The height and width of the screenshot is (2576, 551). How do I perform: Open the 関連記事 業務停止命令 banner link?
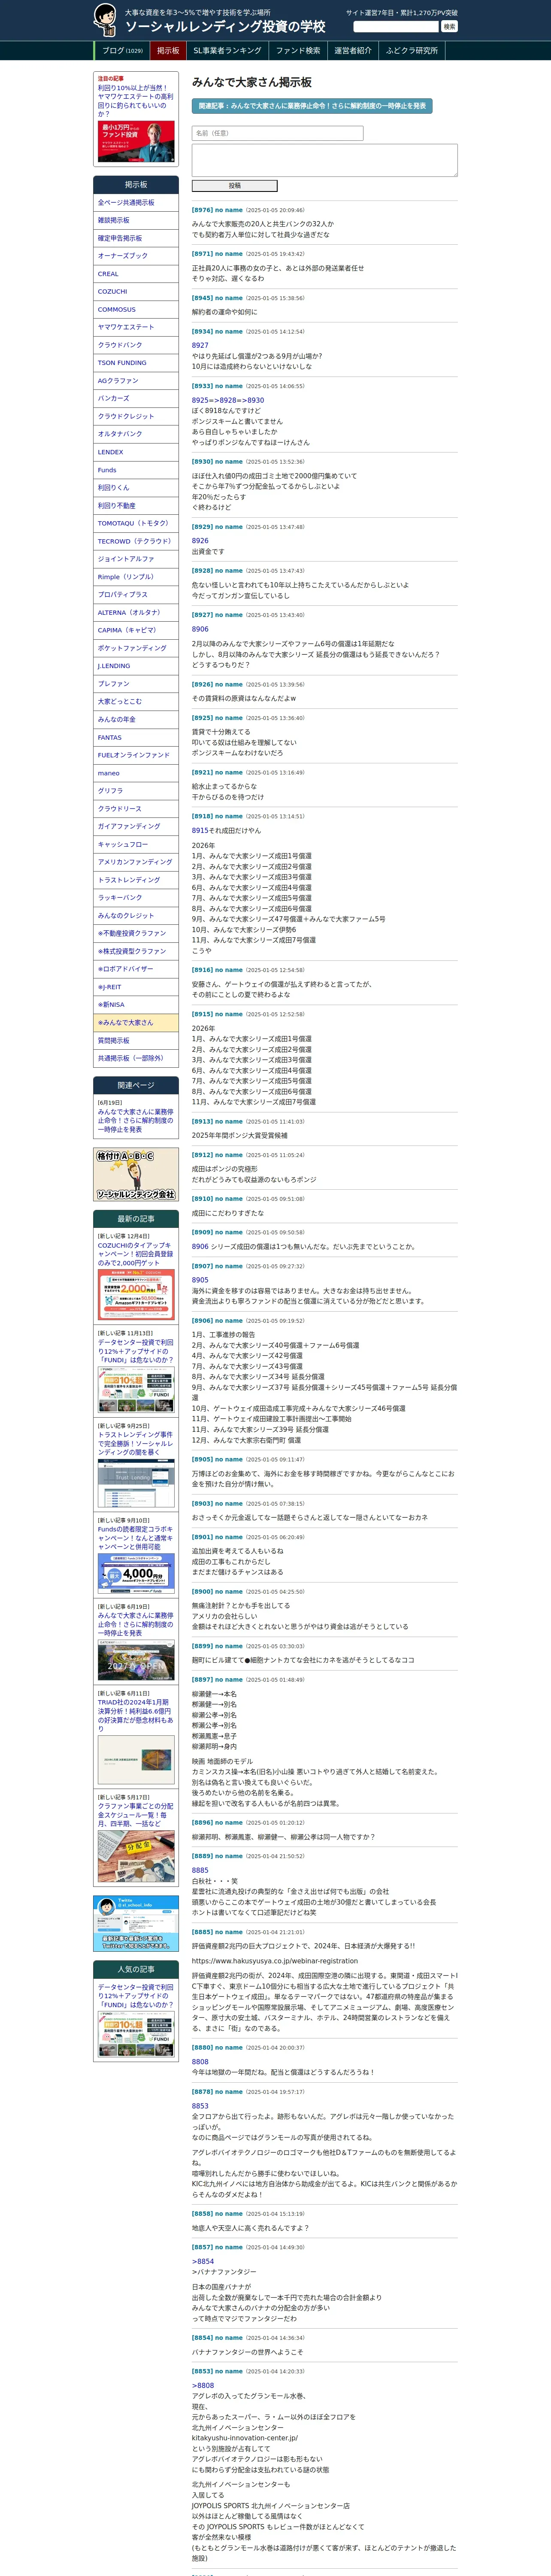point(311,105)
